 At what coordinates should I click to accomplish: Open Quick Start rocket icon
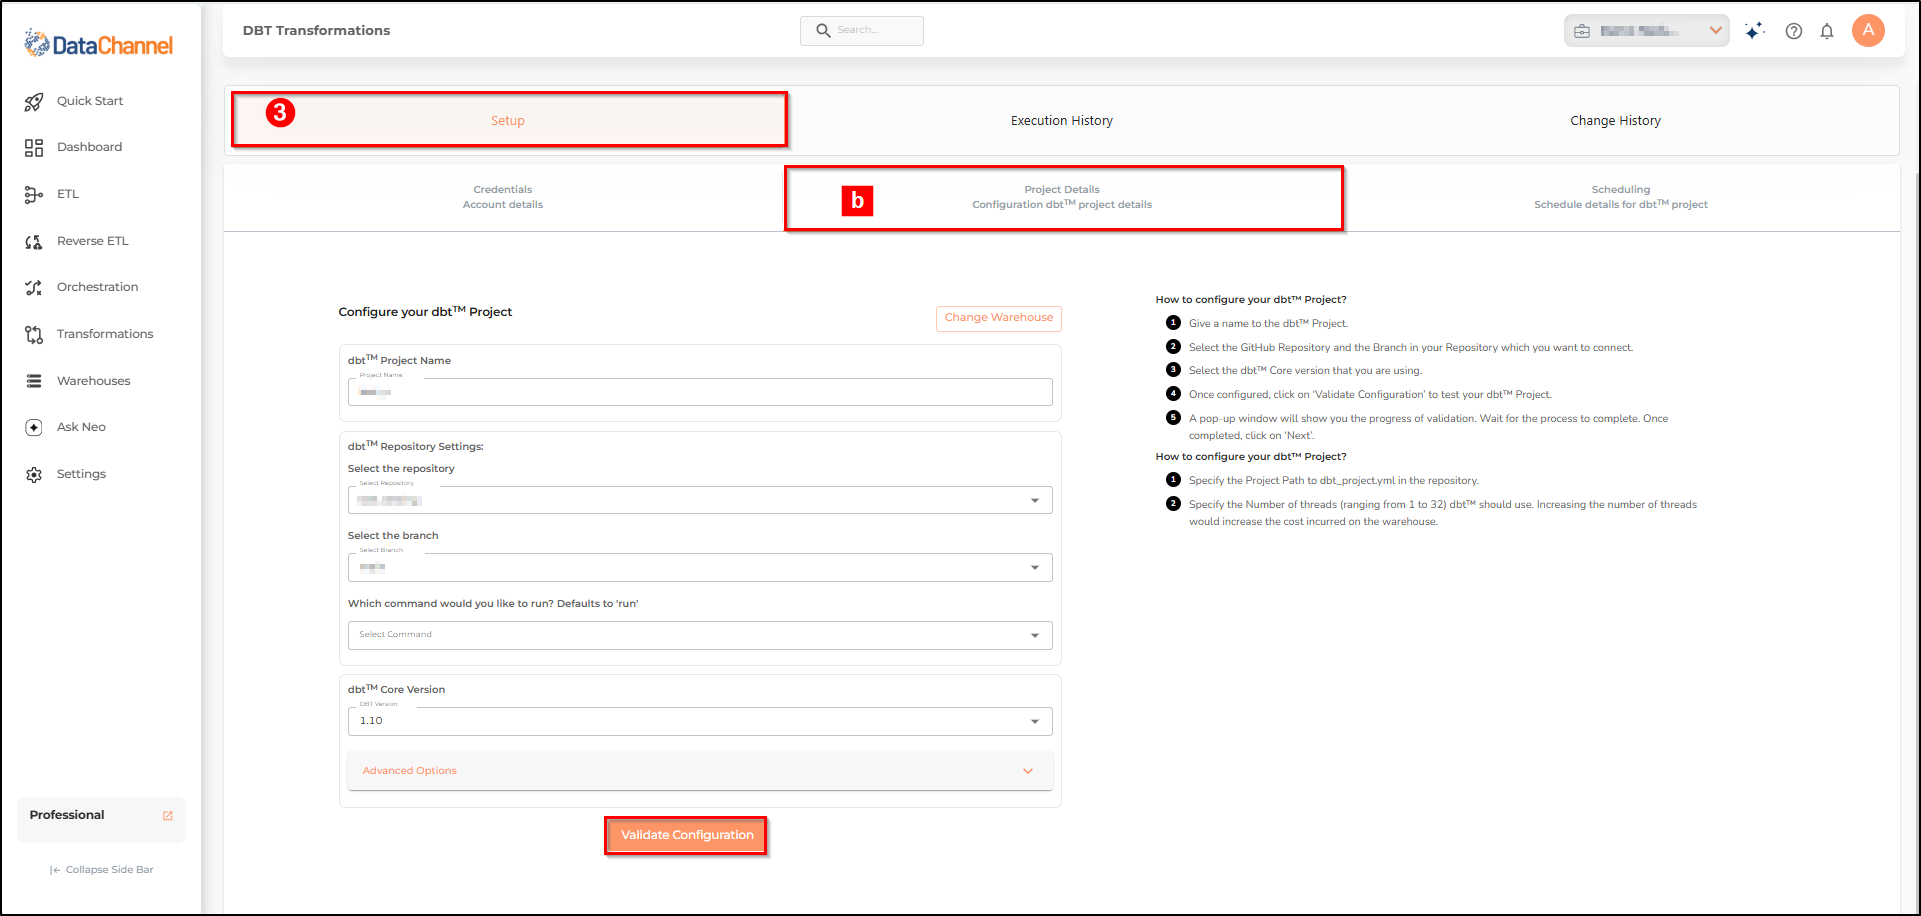click(34, 101)
